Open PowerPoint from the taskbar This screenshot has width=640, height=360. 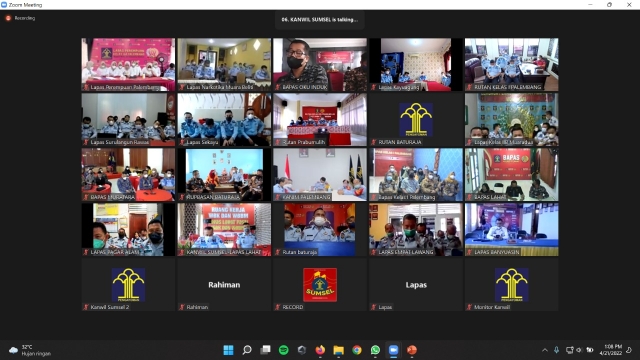[412, 350]
